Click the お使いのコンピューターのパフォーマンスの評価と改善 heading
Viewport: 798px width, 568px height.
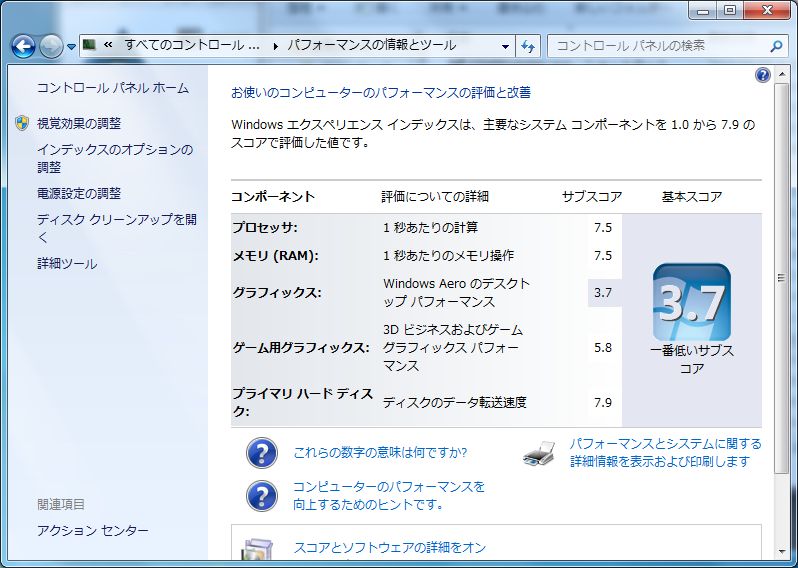pos(381,93)
